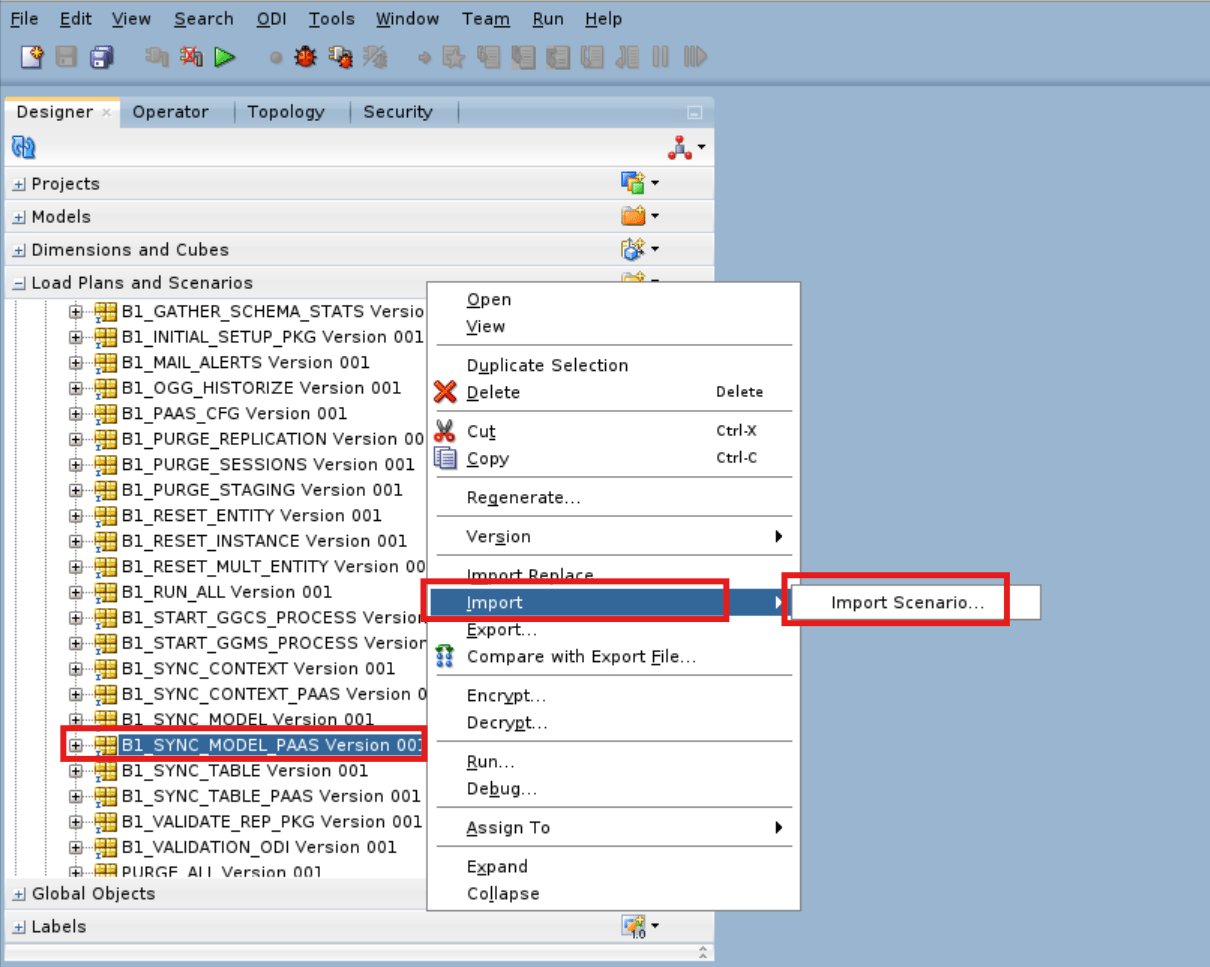The width and height of the screenshot is (1210, 967).
Task: Click the grayed star bookmark toolbar icon
Action: pos(453,57)
